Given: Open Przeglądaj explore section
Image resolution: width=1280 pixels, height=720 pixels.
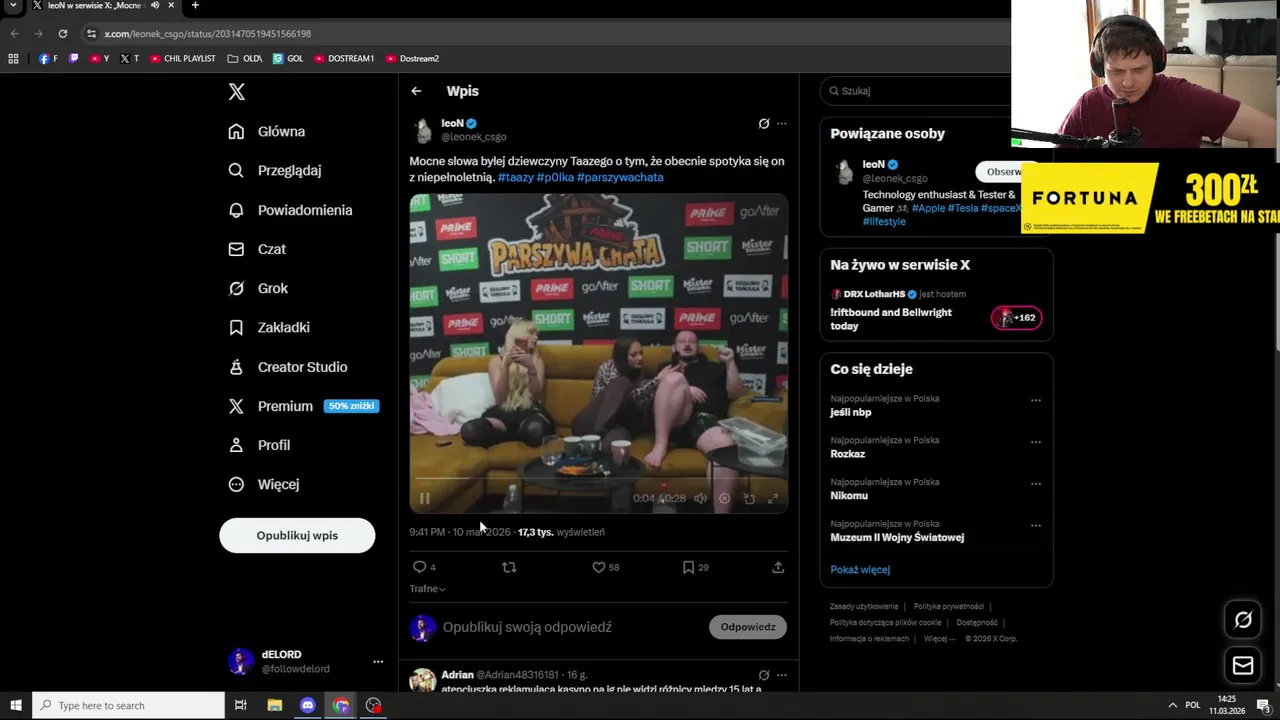Looking at the screenshot, I should [275, 171].
